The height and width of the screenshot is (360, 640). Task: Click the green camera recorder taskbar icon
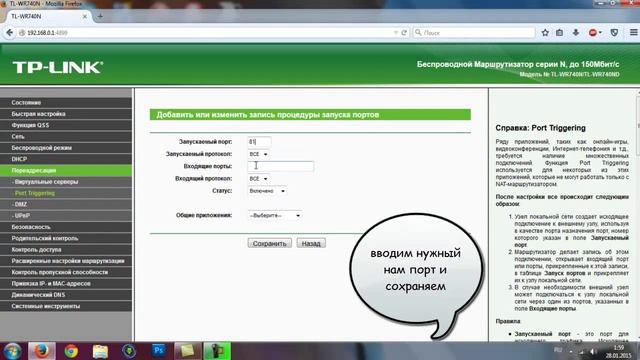click(217, 351)
